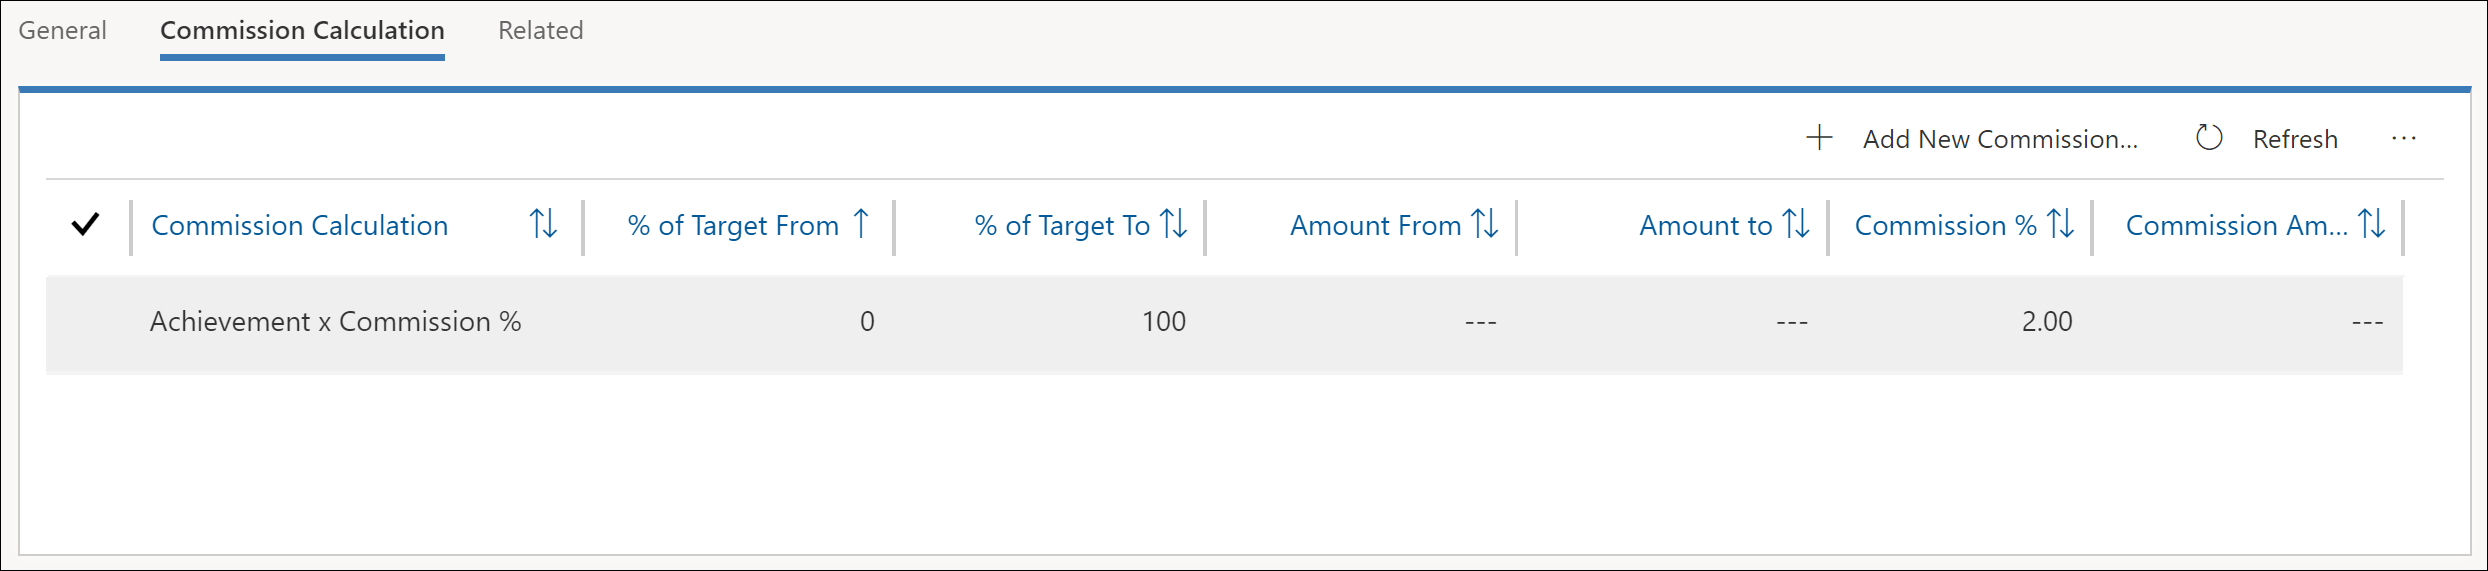Click the plus icon for Add New Commission
This screenshot has height=571, width=2488.
point(1819,138)
